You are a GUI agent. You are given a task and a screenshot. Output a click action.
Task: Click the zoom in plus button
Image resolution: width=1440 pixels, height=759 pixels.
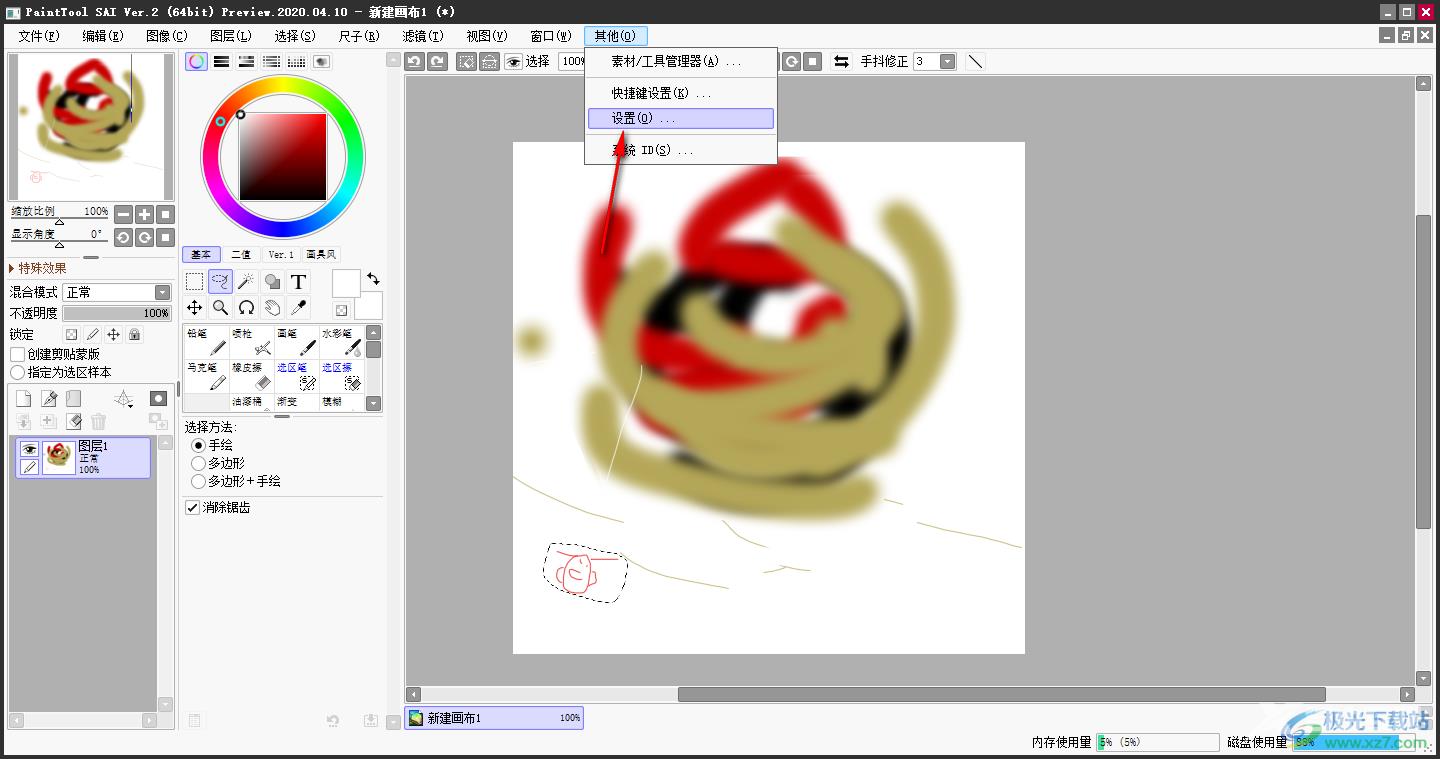(x=145, y=214)
